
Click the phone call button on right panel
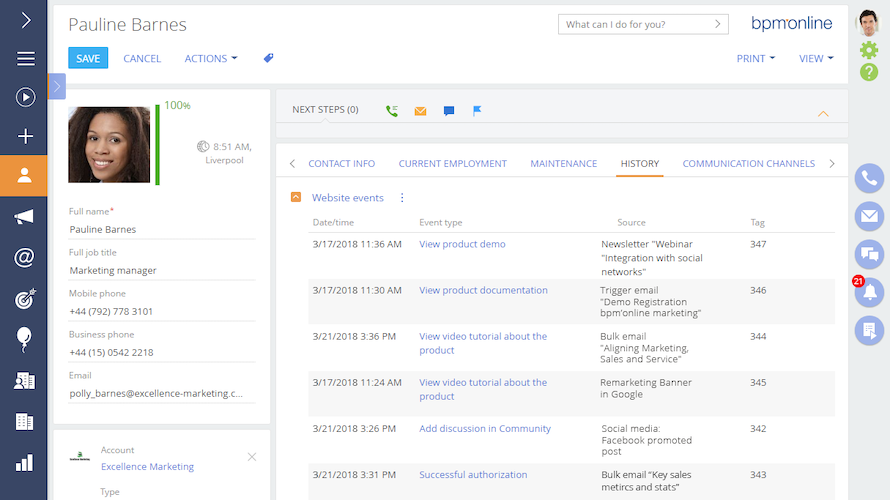(x=869, y=179)
